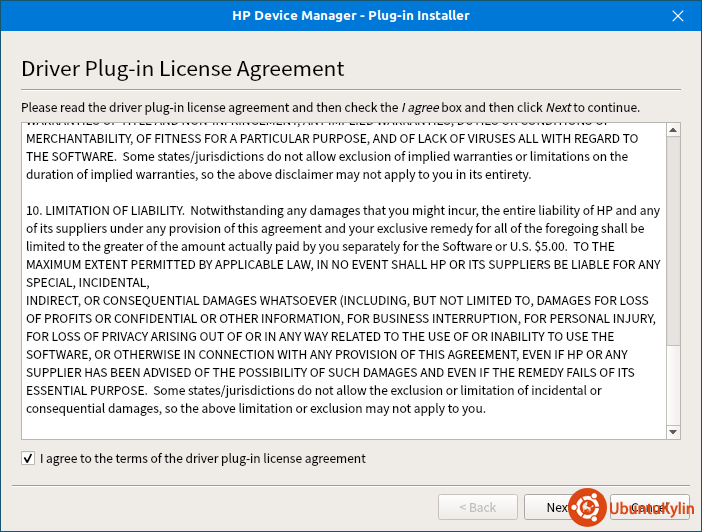This screenshot has width=702, height=532.
Task: Click the scroll down arrow of license text
Action: pyautogui.click(x=673, y=431)
